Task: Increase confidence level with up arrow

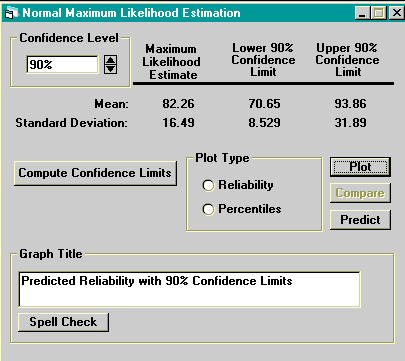Action: coord(111,60)
